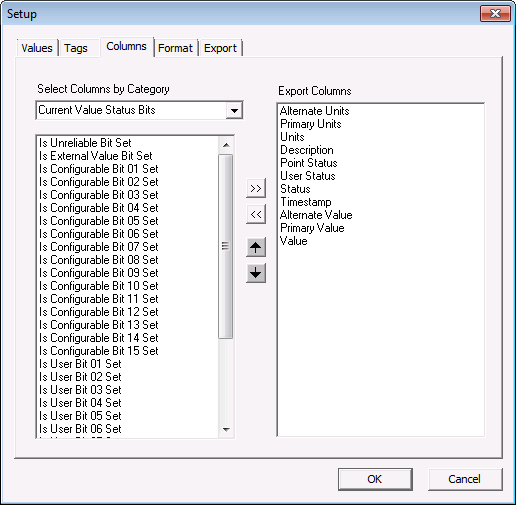Select 'Is Configurable Bit 10 Set'

click(x=98, y=286)
